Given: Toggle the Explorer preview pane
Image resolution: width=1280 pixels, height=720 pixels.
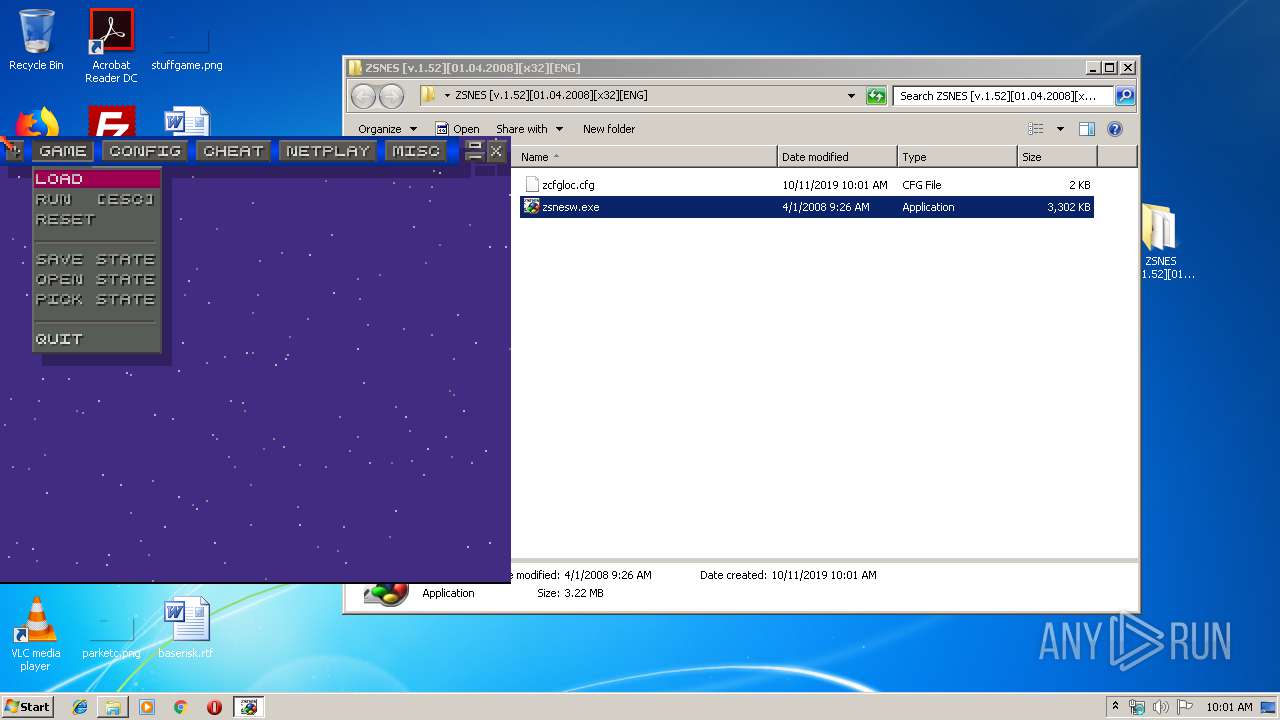Looking at the screenshot, I should (1087, 129).
